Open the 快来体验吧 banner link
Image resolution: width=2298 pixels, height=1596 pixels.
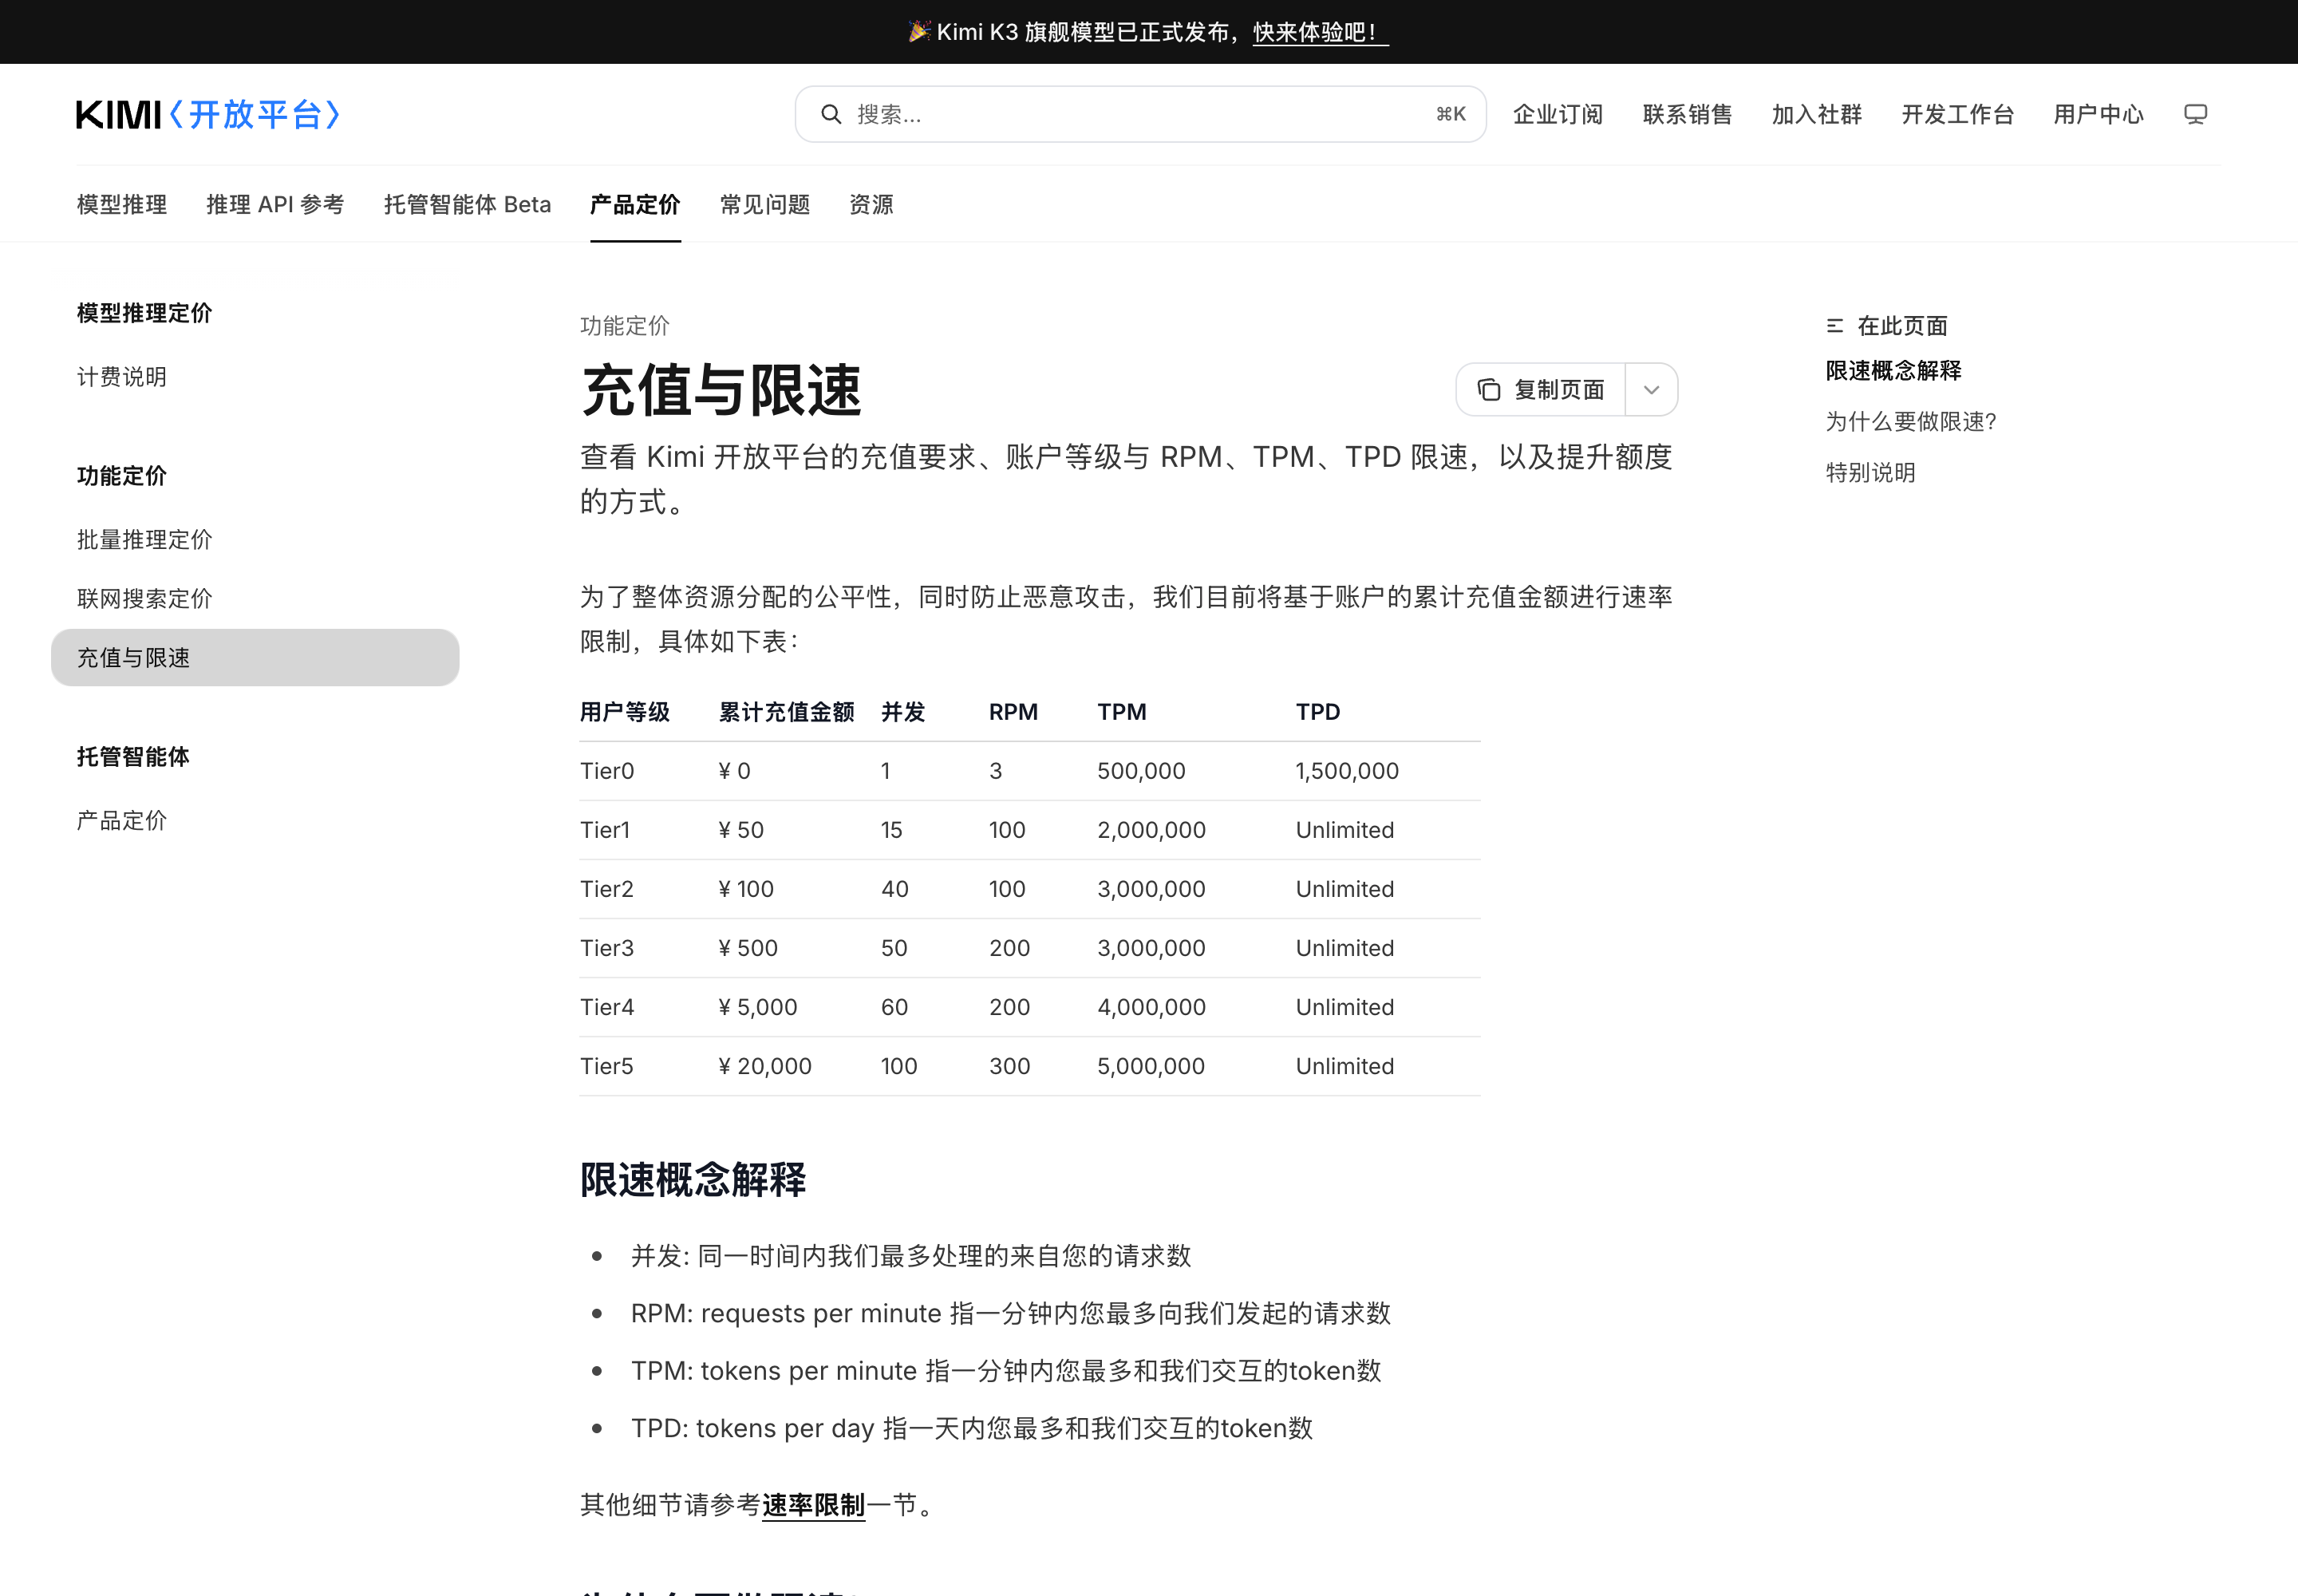1319,32
